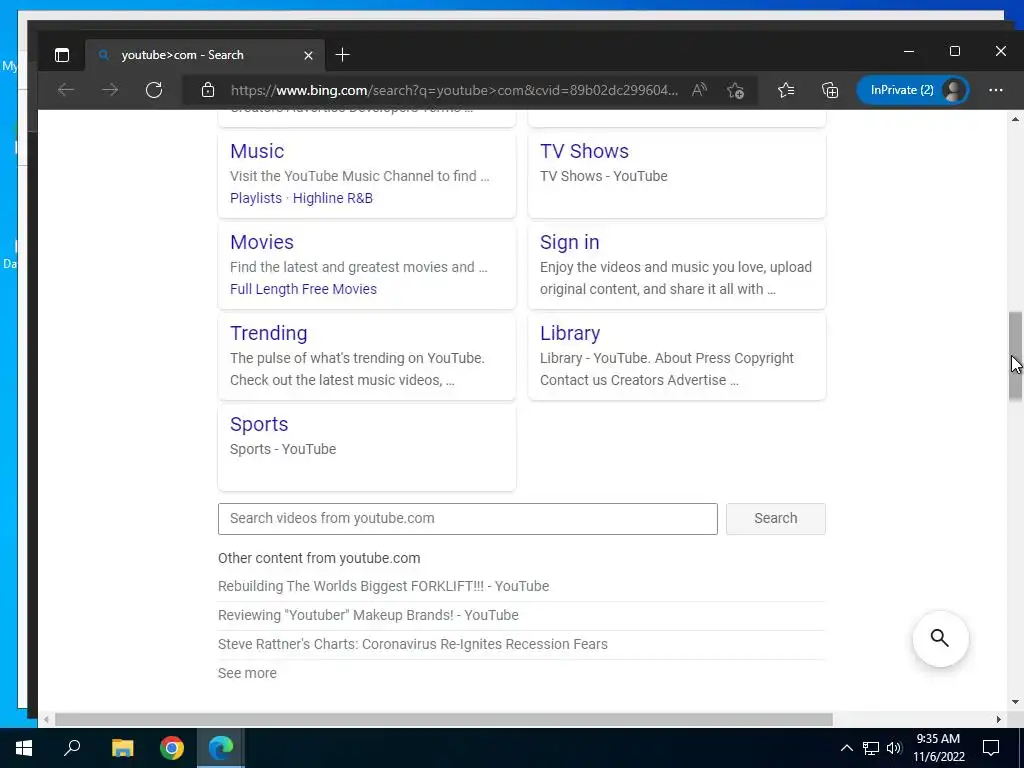
Task: Click the horizontal scrollbar right arrow
Action: pyautogui.click(x=999, y=720)
